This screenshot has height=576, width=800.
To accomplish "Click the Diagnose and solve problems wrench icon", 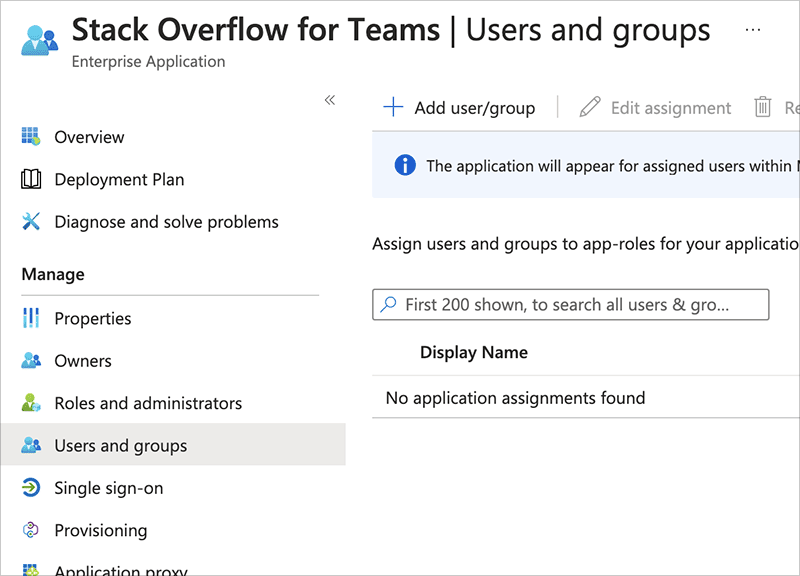I will (31, 222).
